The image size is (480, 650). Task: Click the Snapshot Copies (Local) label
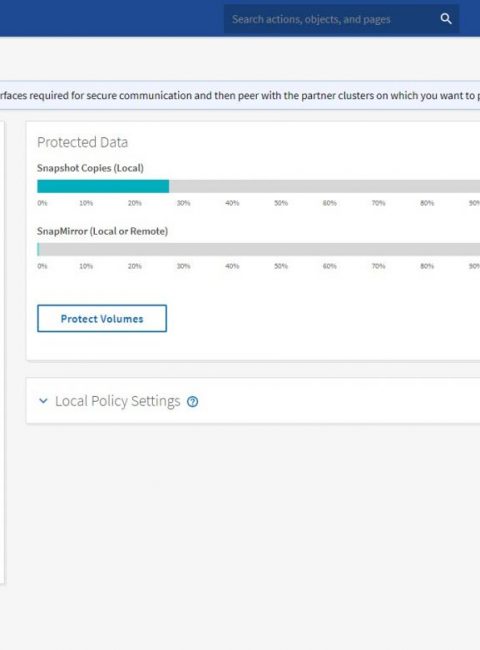coord(90,168)
